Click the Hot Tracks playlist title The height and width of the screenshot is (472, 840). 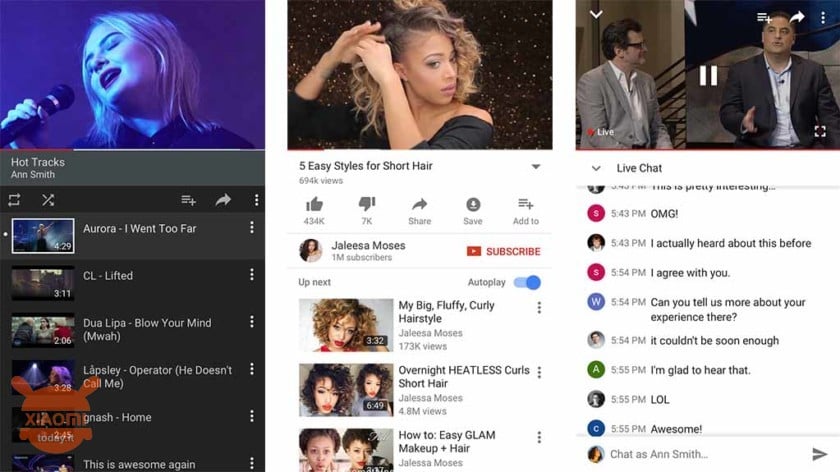(38, 162)
